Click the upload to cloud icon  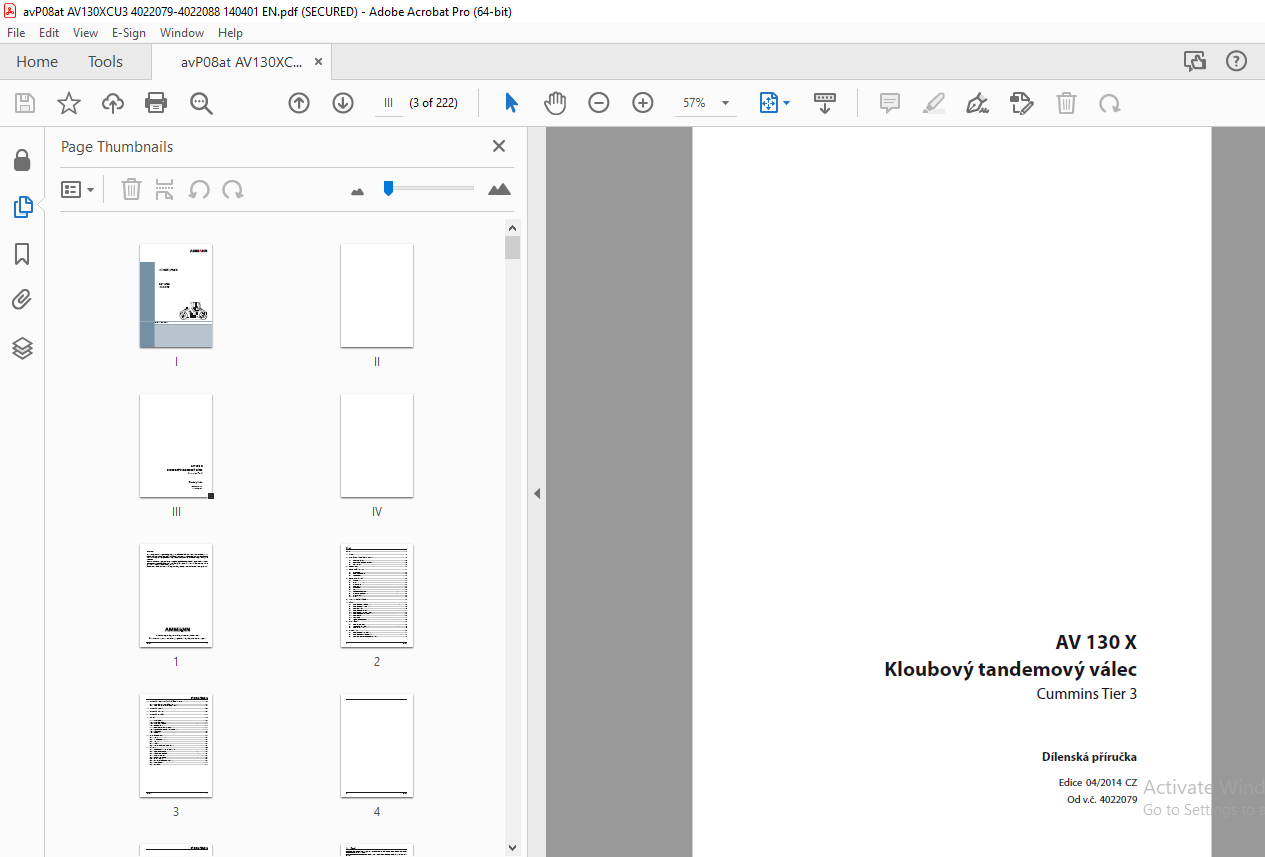tap(113, 103)
